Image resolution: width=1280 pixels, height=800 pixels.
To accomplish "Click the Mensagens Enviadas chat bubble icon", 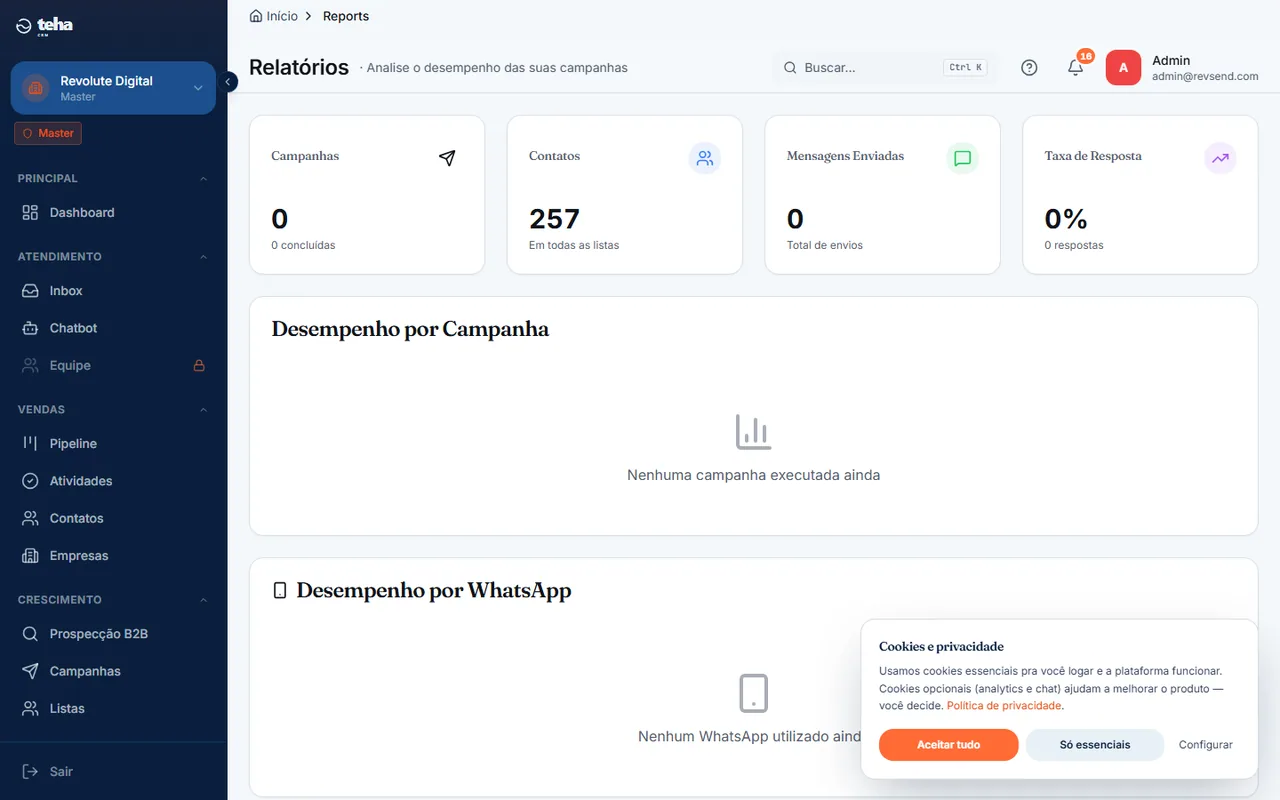I will (963, 158).
